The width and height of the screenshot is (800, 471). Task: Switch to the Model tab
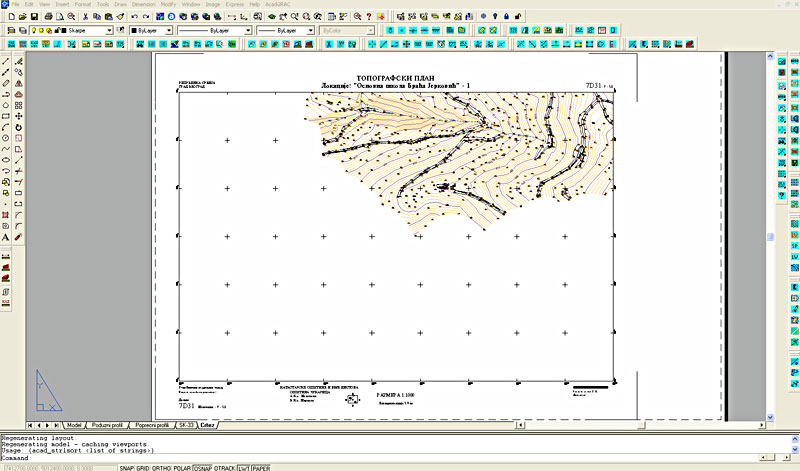pos(74,425)
